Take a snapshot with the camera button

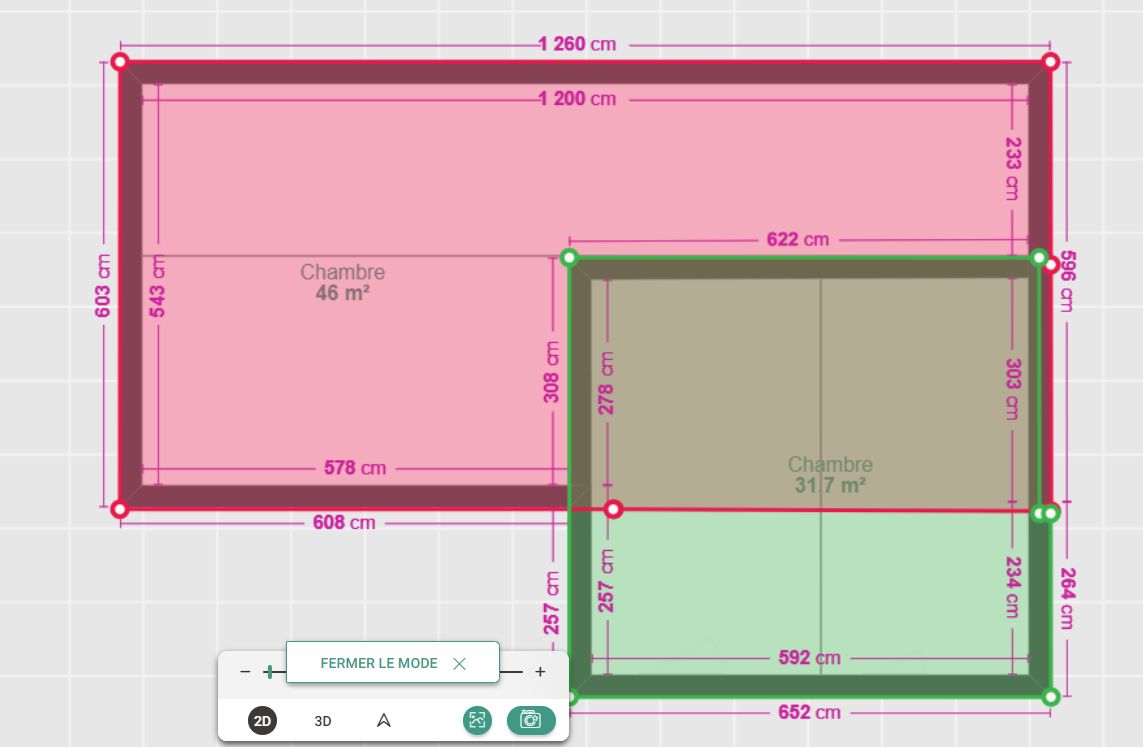point(531,721)
